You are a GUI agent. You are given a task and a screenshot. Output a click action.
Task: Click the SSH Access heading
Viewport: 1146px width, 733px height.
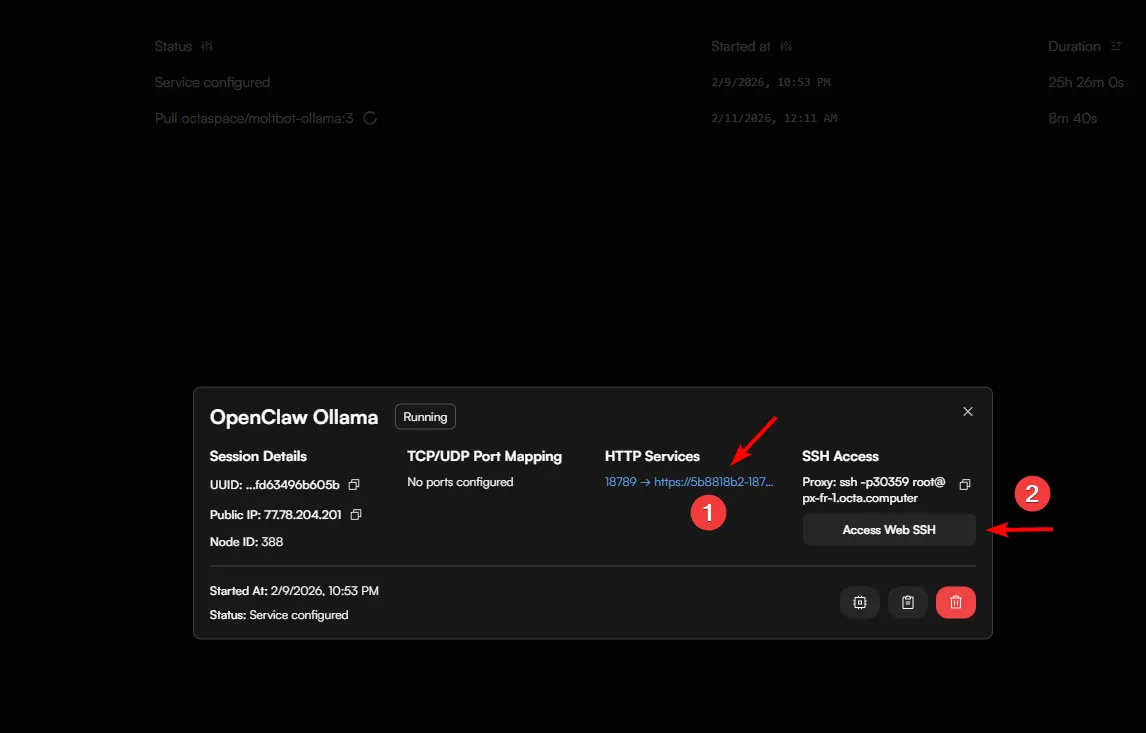(840, 456)
